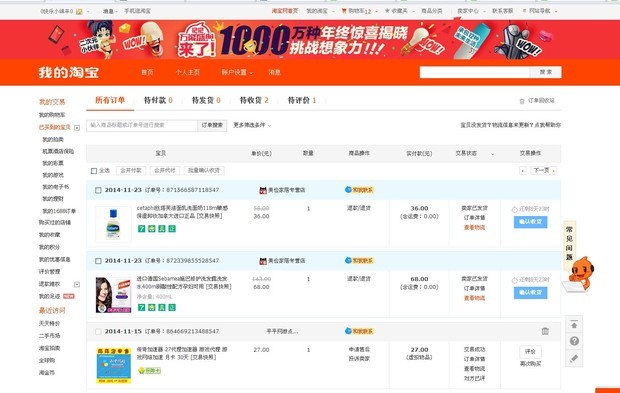Click the shopping cart icon in top bar
Viewport: 620px width, 393px height.
[344, 11]
